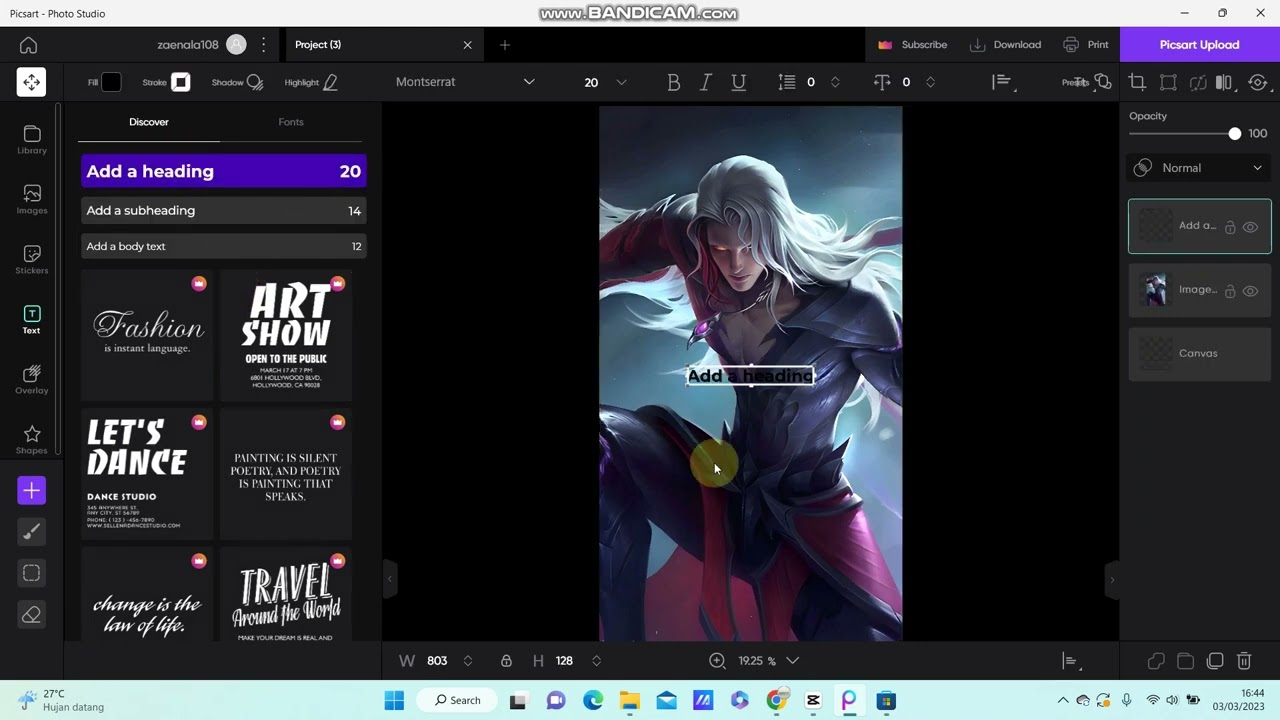
Task: Open the Stickers panel
Action: click(x=31, y=258)
